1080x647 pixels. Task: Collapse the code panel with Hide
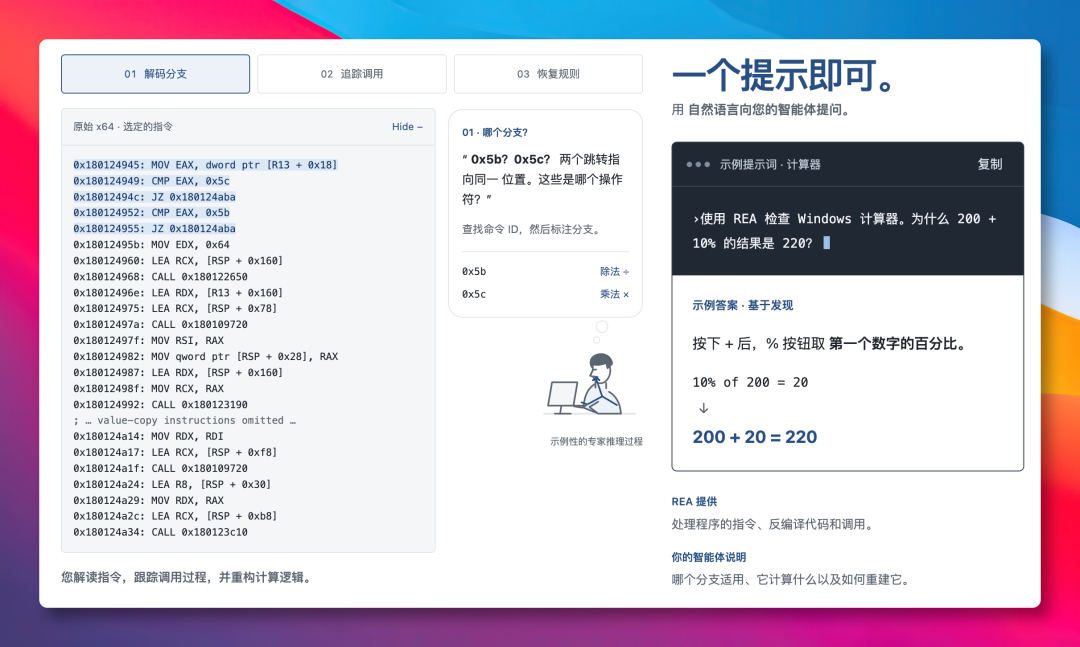[x=407, y=127]
